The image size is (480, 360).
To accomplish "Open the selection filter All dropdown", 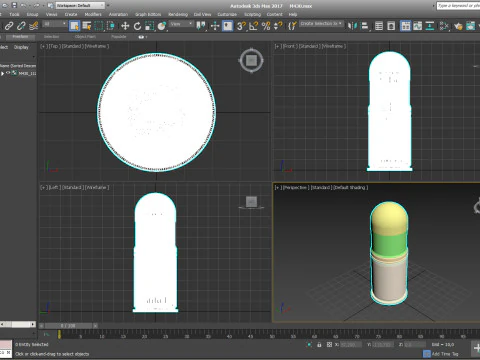I will (x=55, y=24).
